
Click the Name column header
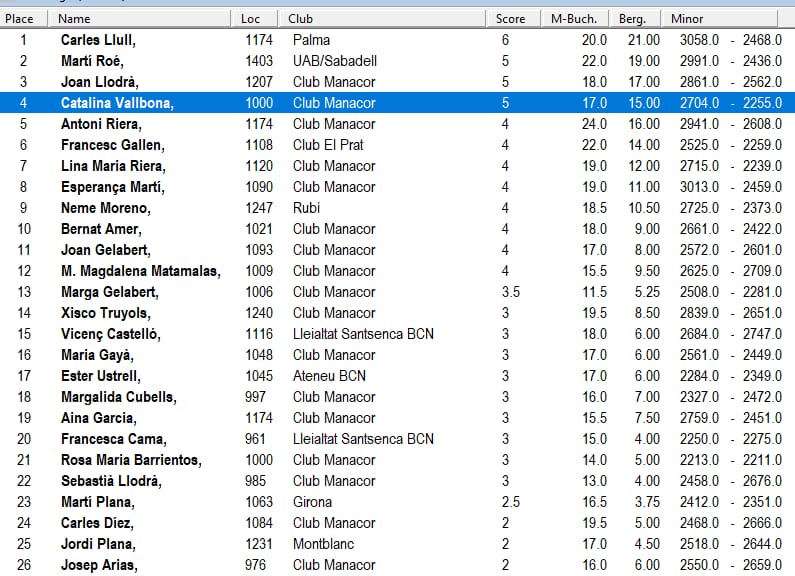75,18
